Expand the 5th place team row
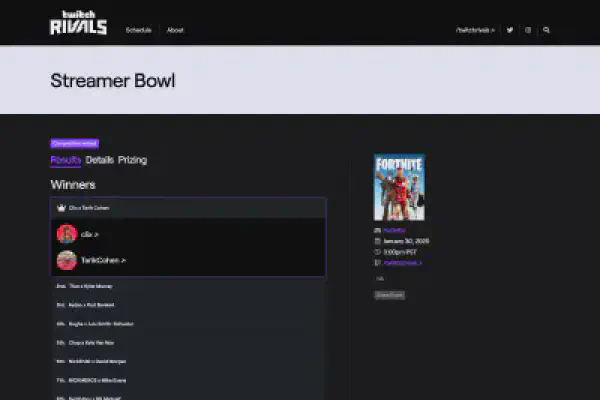600x400 pixels. point(188,343)
